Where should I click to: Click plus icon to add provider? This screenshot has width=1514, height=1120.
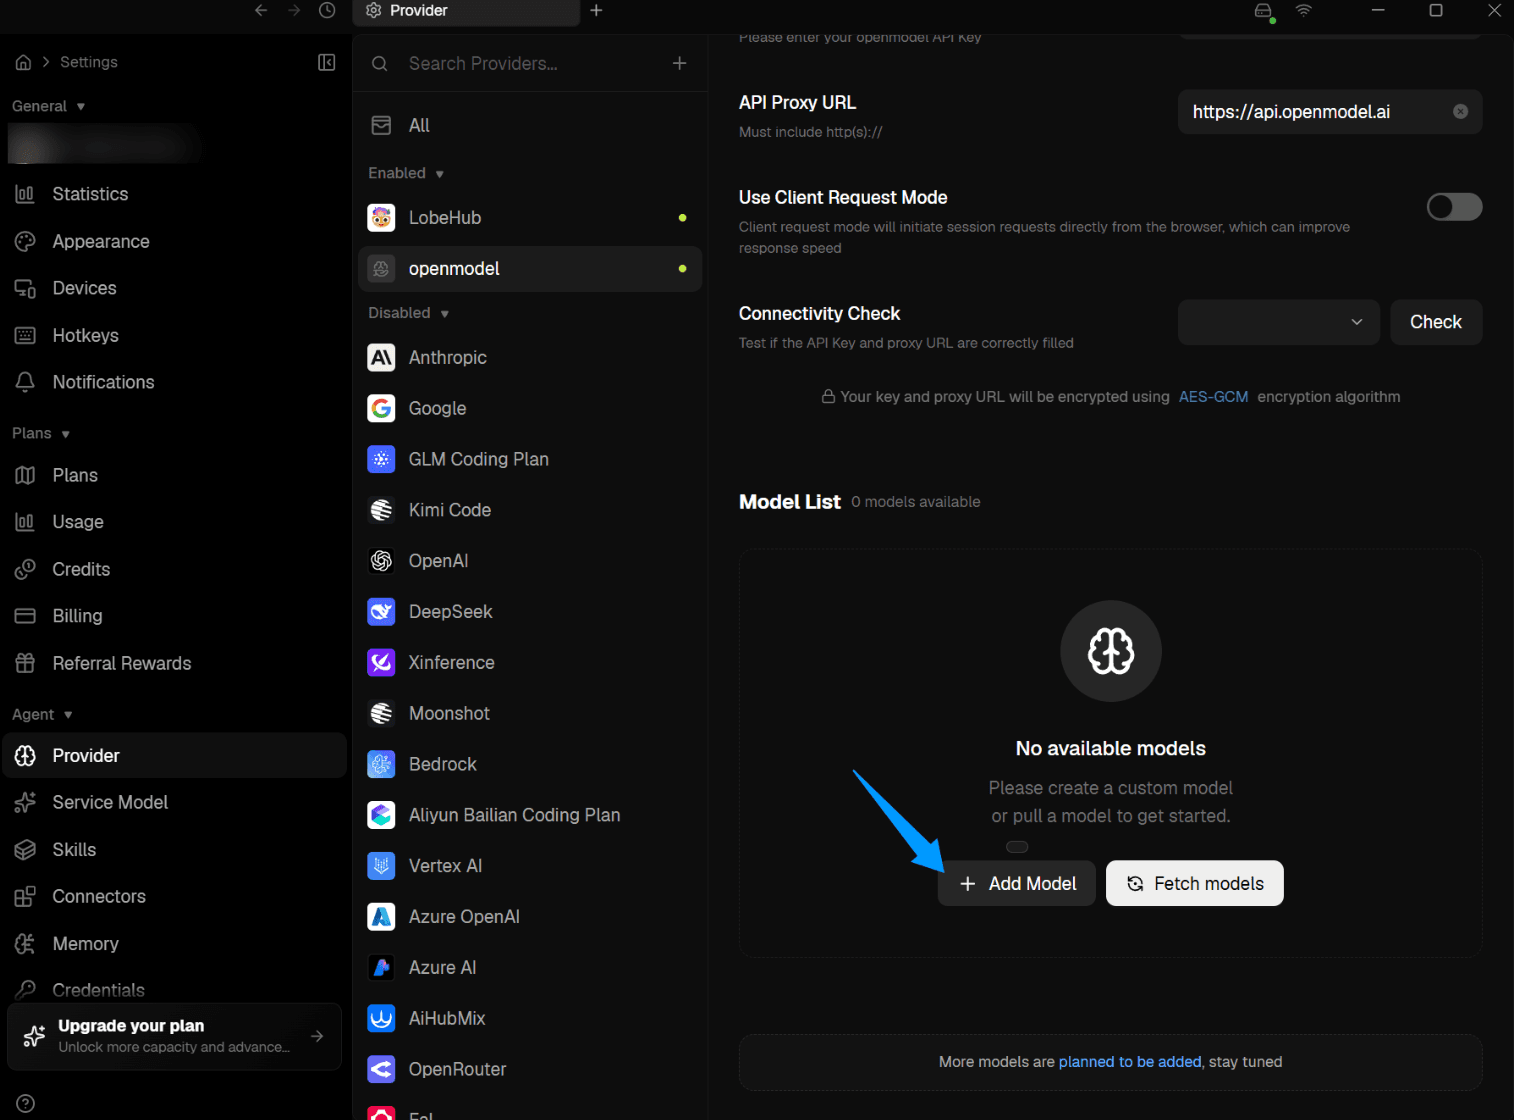click(x=679, y=63)
